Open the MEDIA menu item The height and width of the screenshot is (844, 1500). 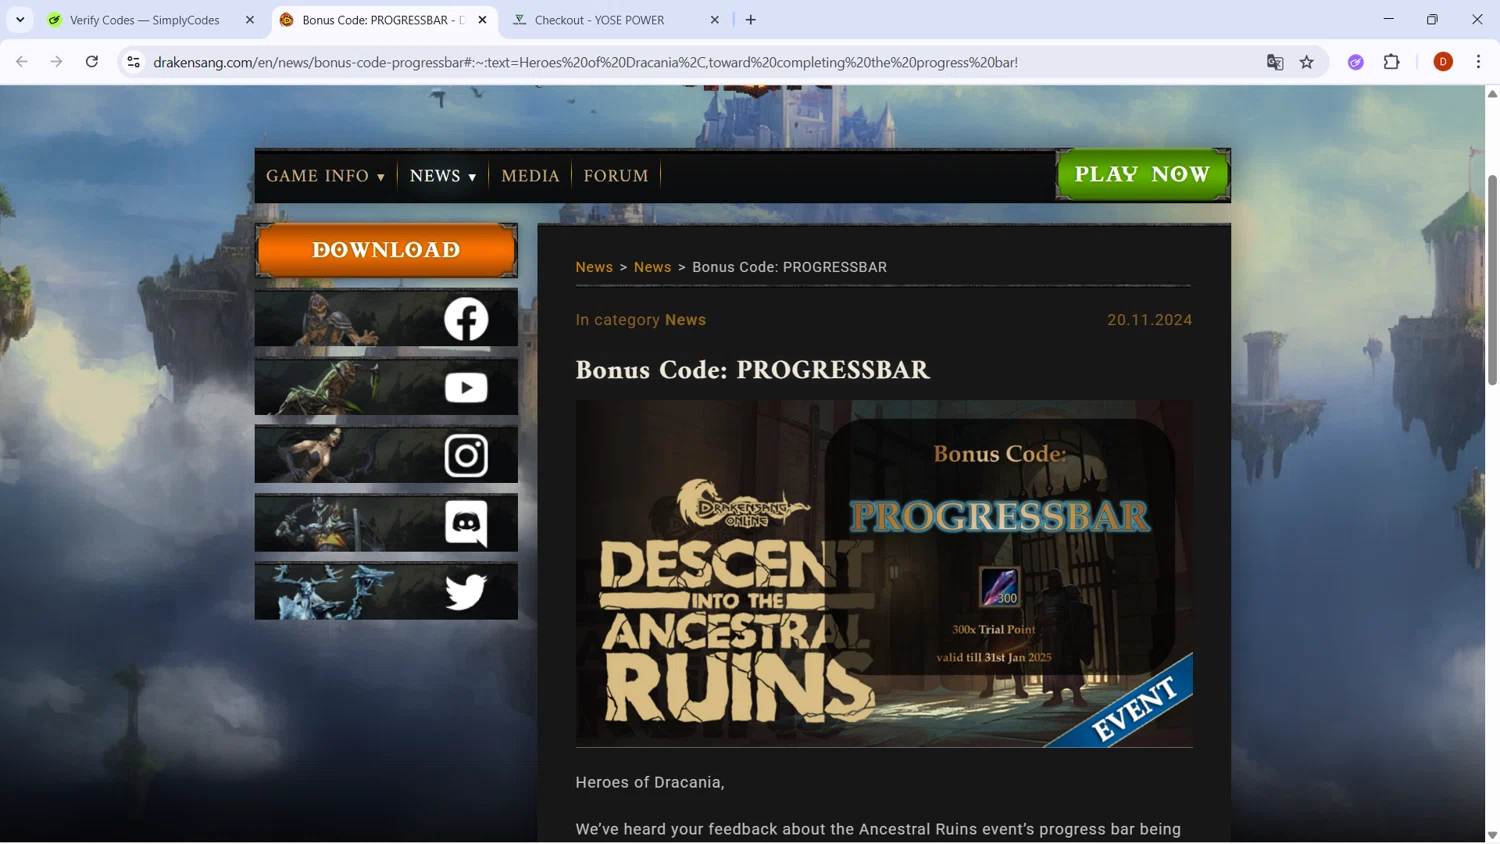click(x=530, y=176)
